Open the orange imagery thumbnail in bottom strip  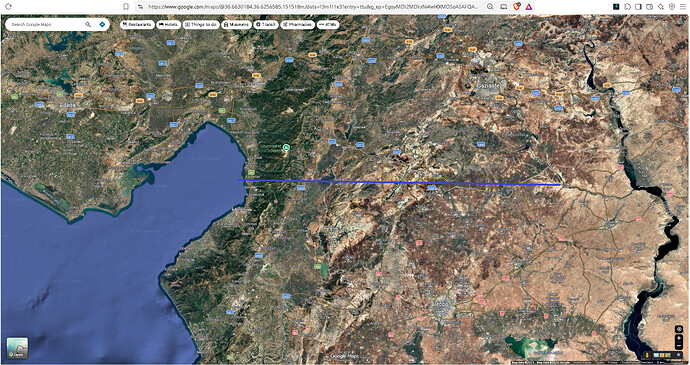tap(662, 355)
